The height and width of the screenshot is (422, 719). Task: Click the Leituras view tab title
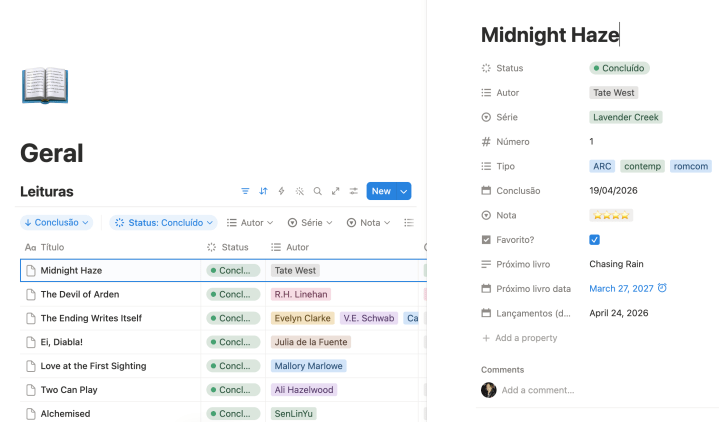click(46, 191)
